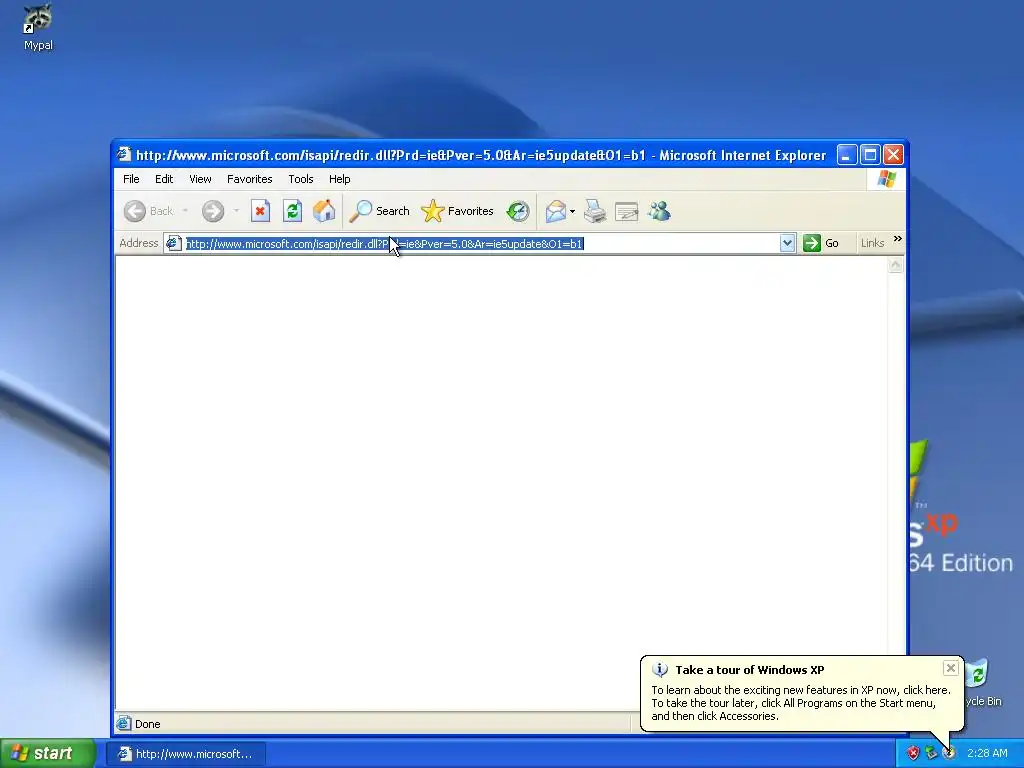Image resolution: width=1024 pixels, height=768 pixels.
Task: Expand the Back history dropdown arrow
Action: tap(185, 210)
